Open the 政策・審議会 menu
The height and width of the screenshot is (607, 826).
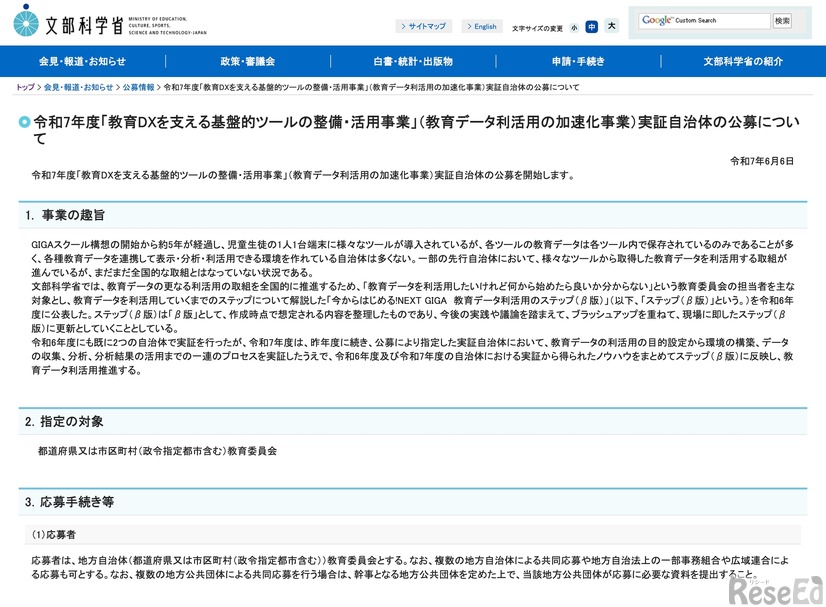pos(248,61)
